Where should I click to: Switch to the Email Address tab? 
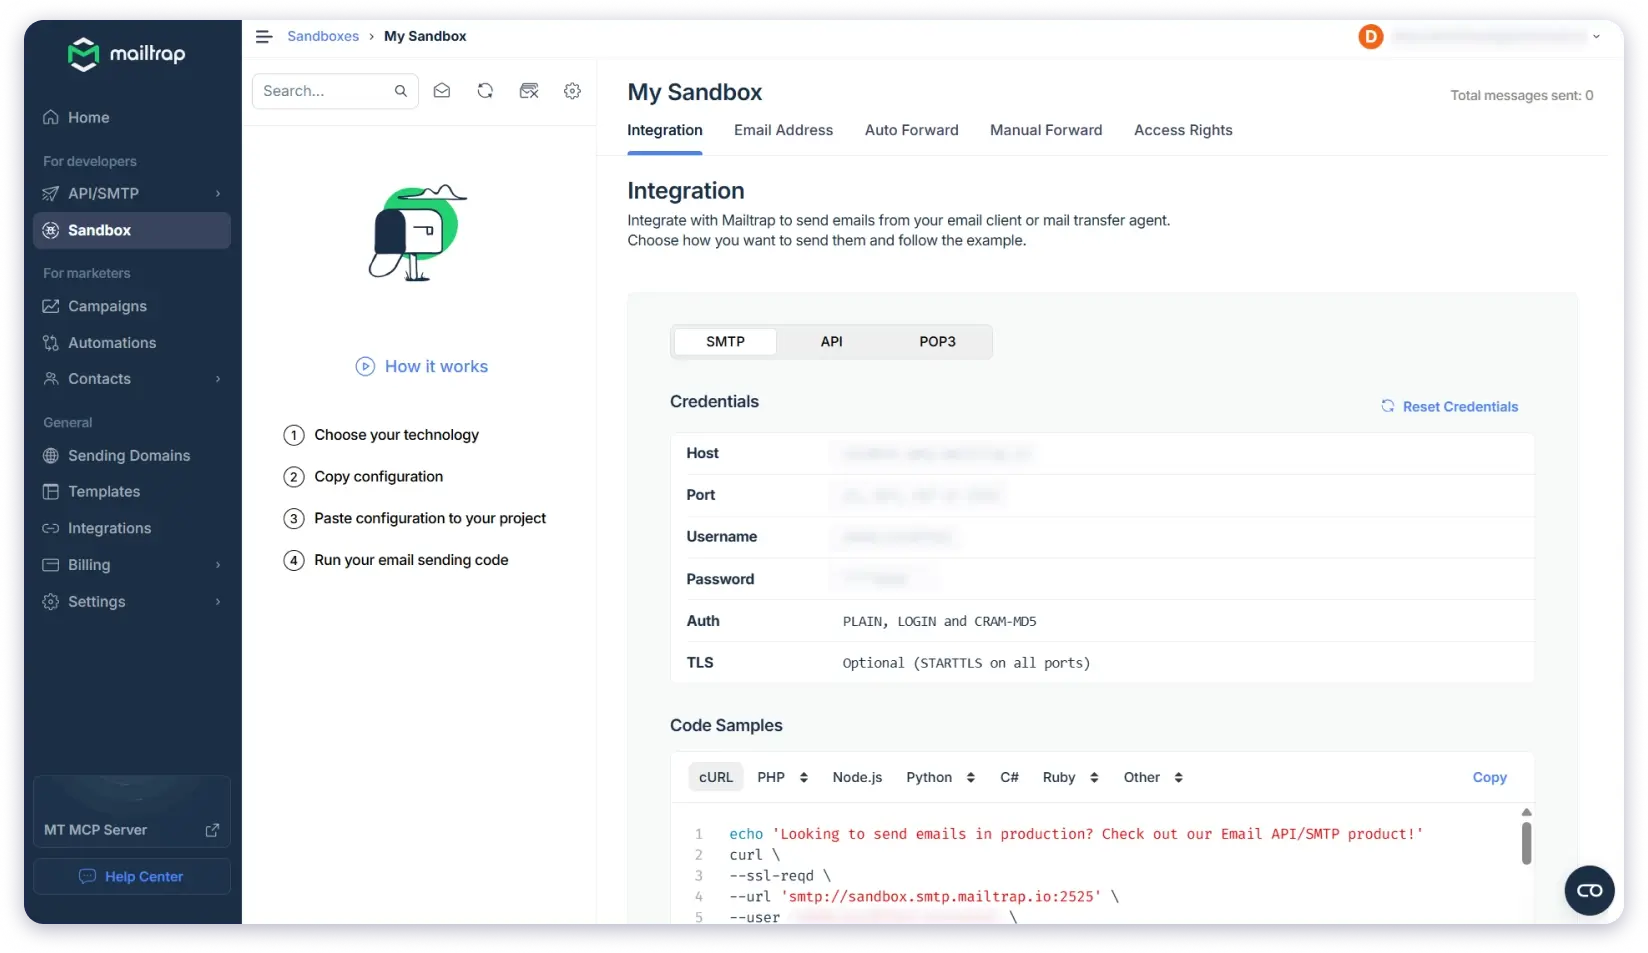tap(783, 130)
